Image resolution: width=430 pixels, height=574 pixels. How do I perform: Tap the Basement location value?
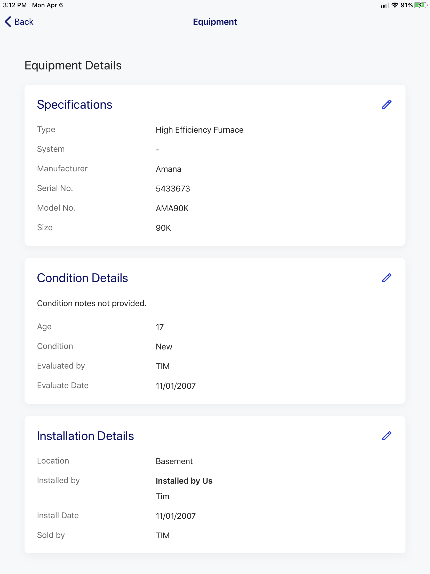[x=174, y=461]
